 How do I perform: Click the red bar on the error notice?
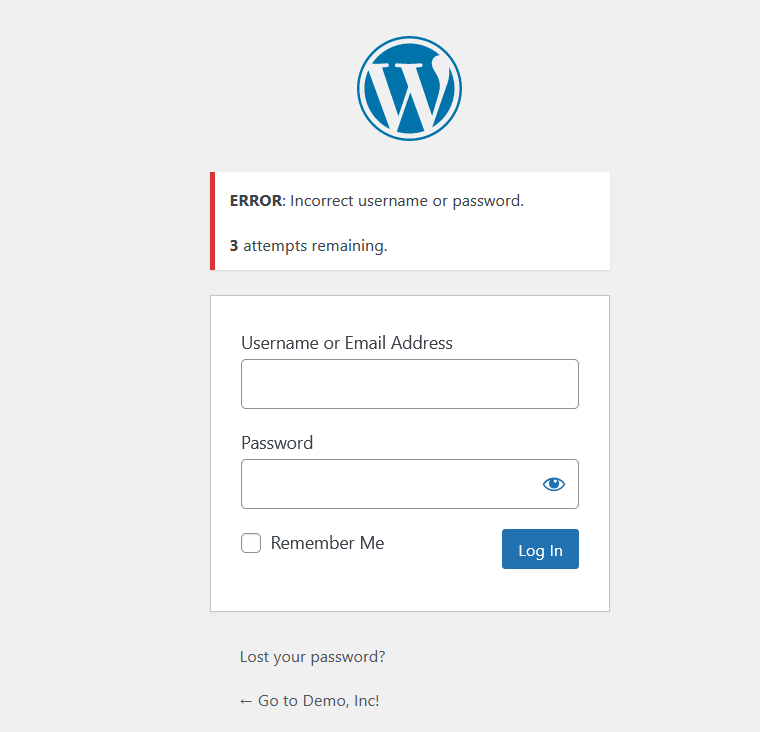[x=212, y=221]
